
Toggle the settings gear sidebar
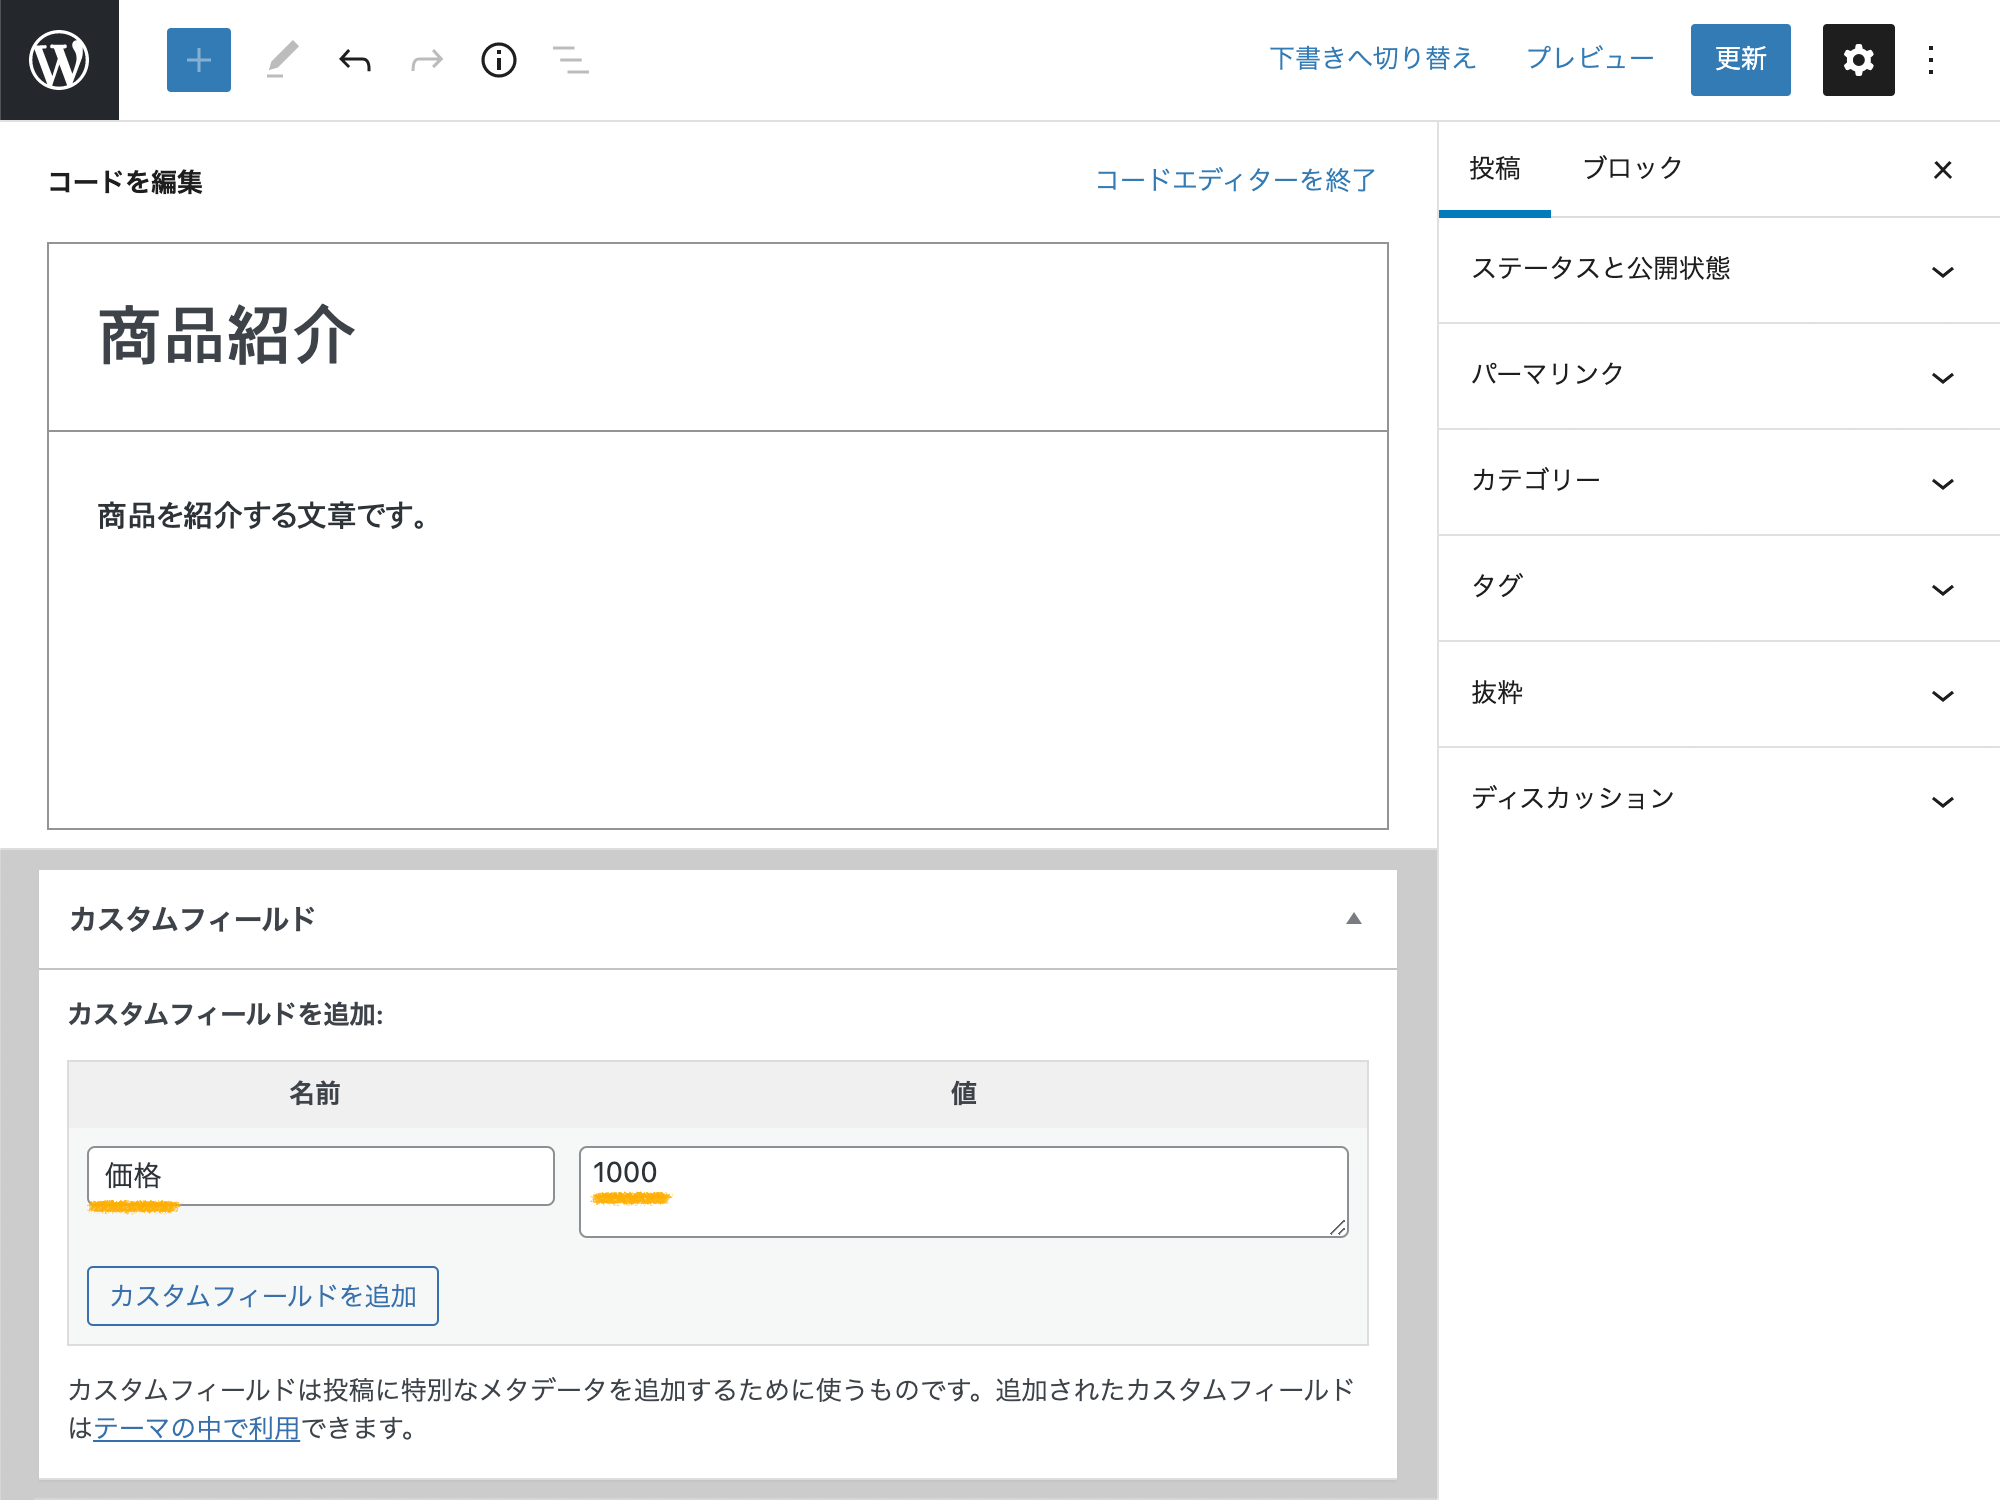(1859, 60)
